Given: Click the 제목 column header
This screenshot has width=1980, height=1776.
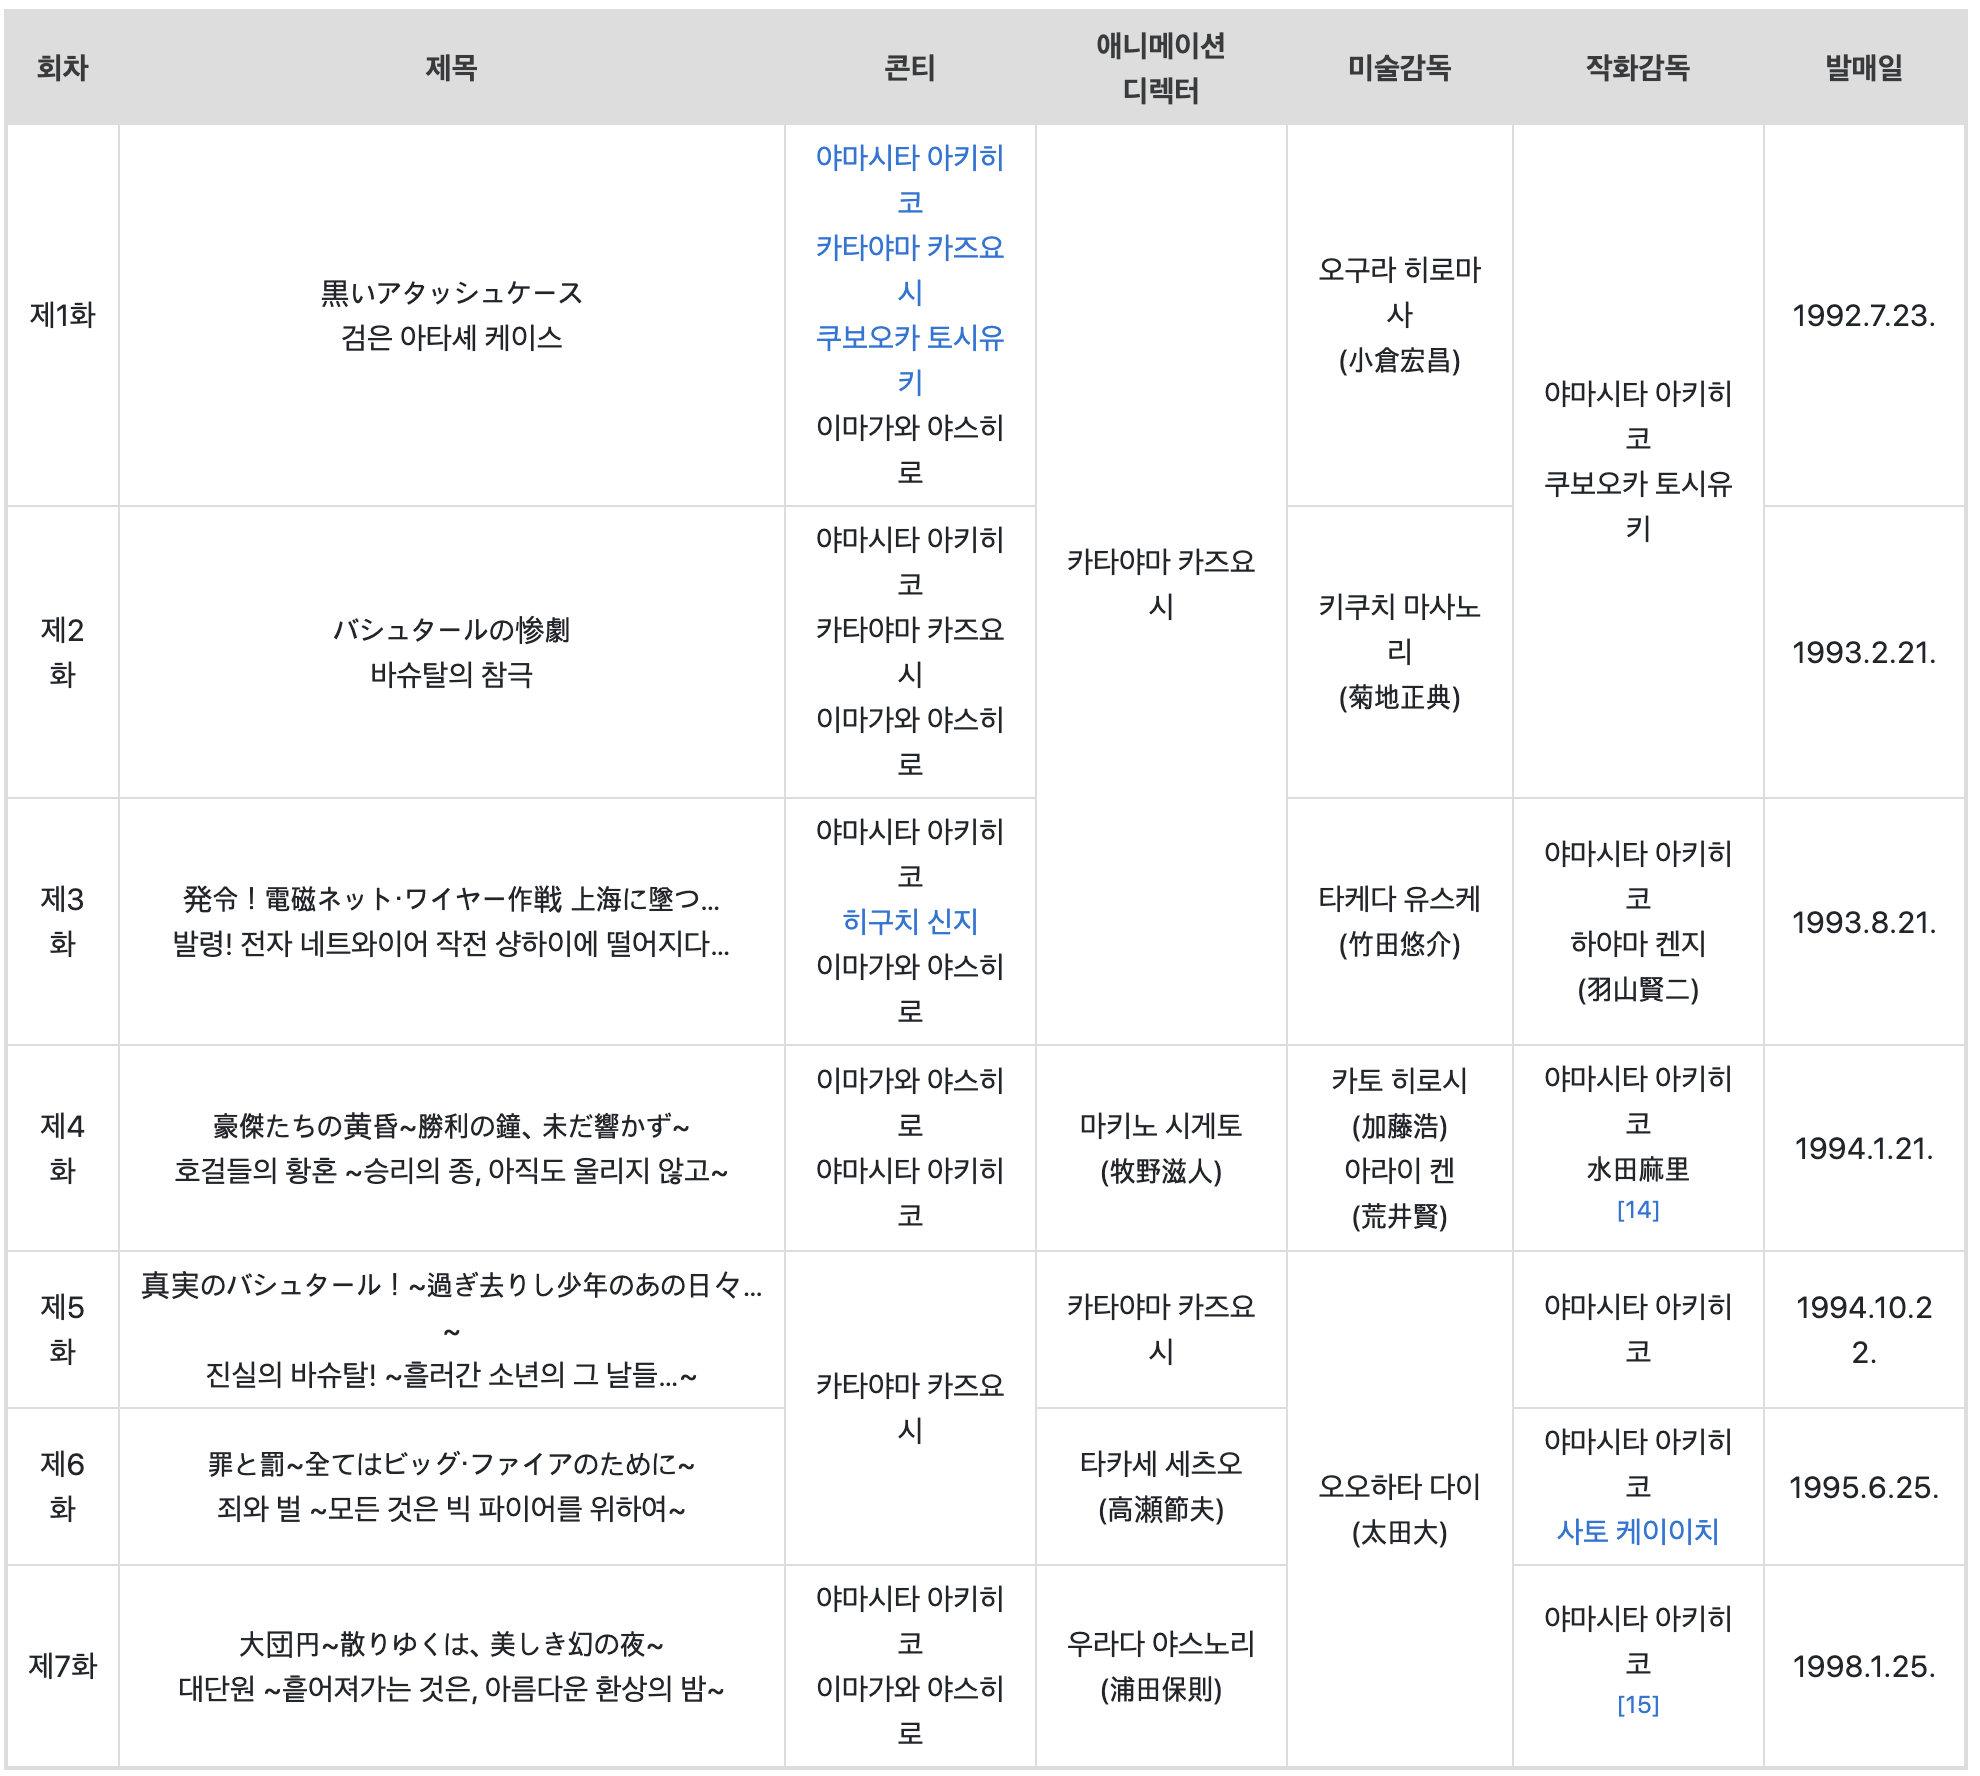Looking at the screenshot, I should [x=451, y=68].
